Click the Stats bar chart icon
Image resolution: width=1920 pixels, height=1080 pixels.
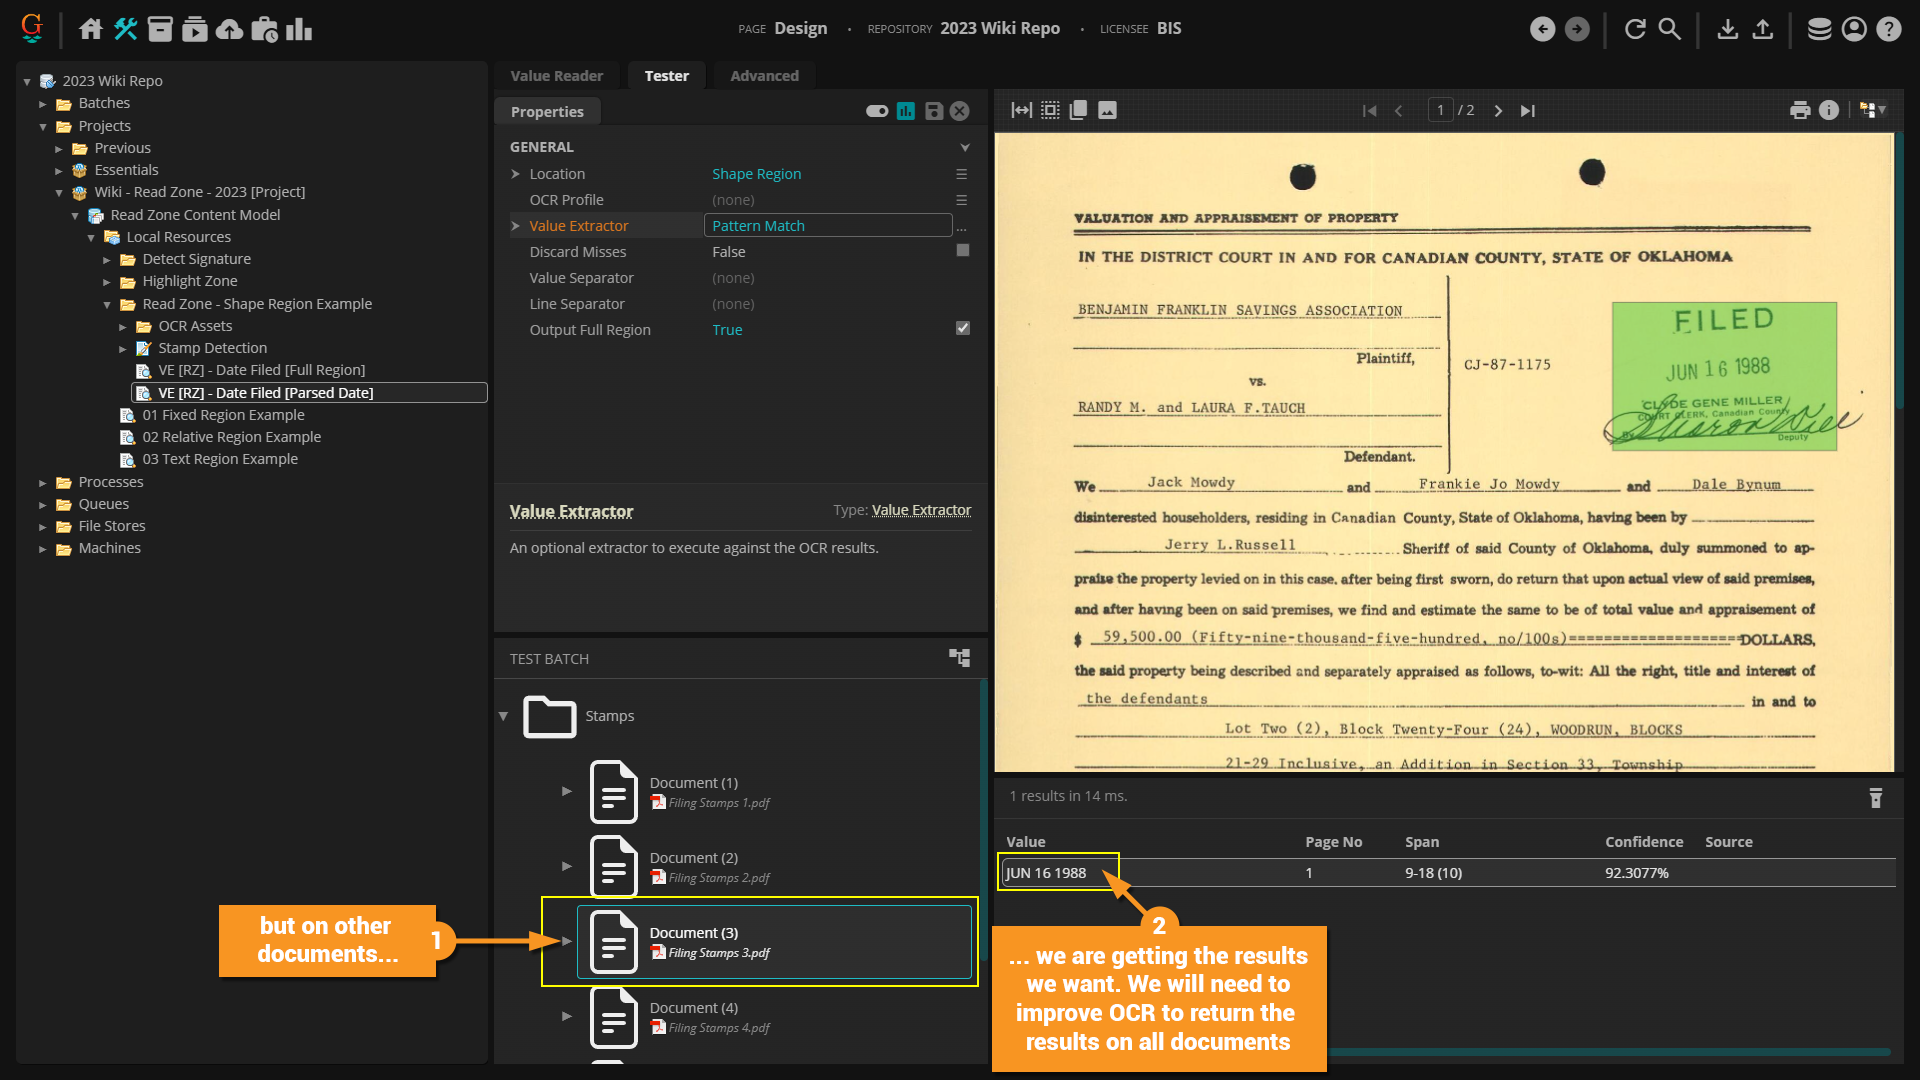[299, 29]
